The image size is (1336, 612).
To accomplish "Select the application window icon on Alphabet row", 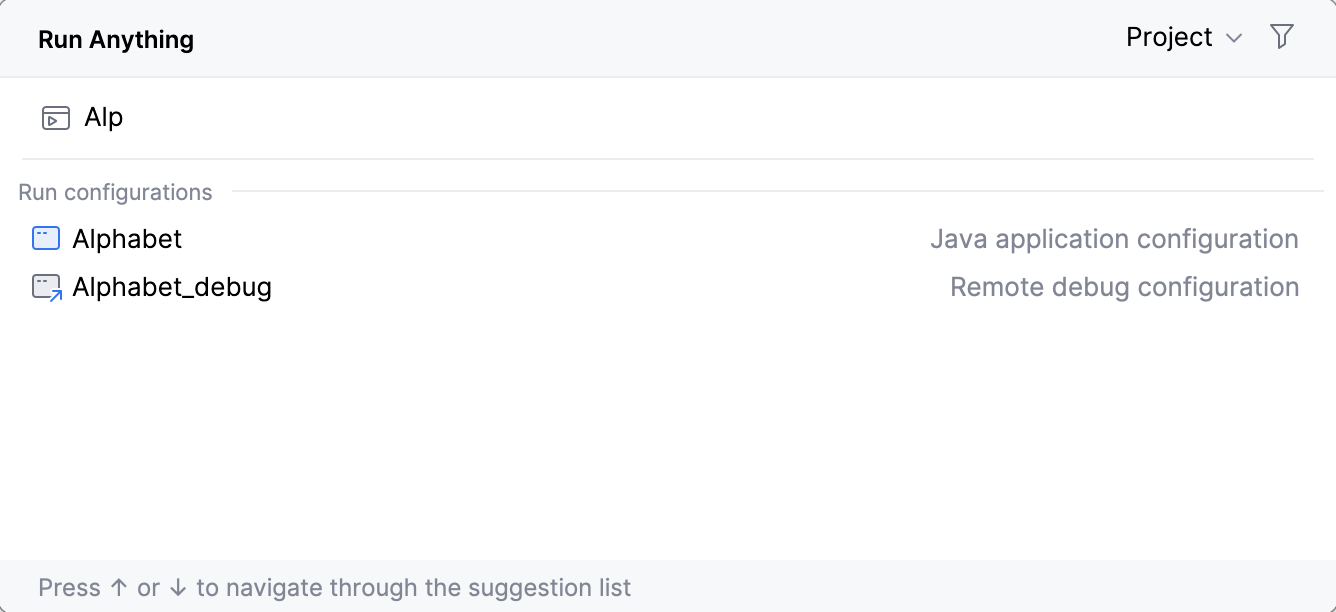I will pos(45,238).
